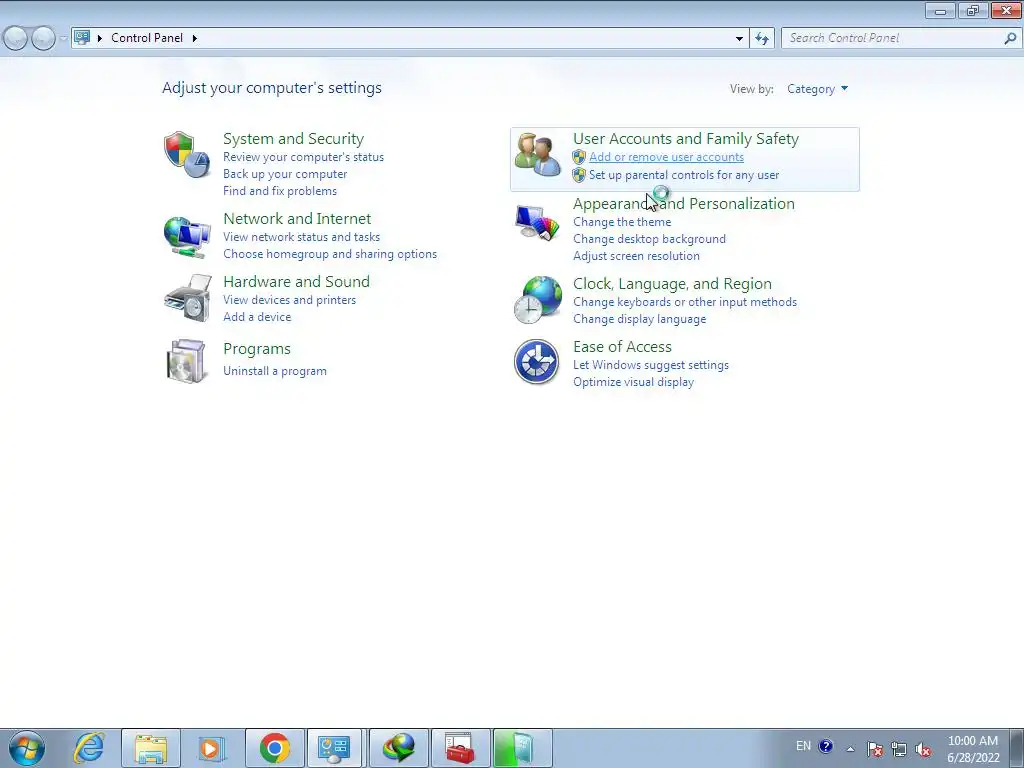
Task: Click Adjust screen resolution
Action: coord(636,256)
